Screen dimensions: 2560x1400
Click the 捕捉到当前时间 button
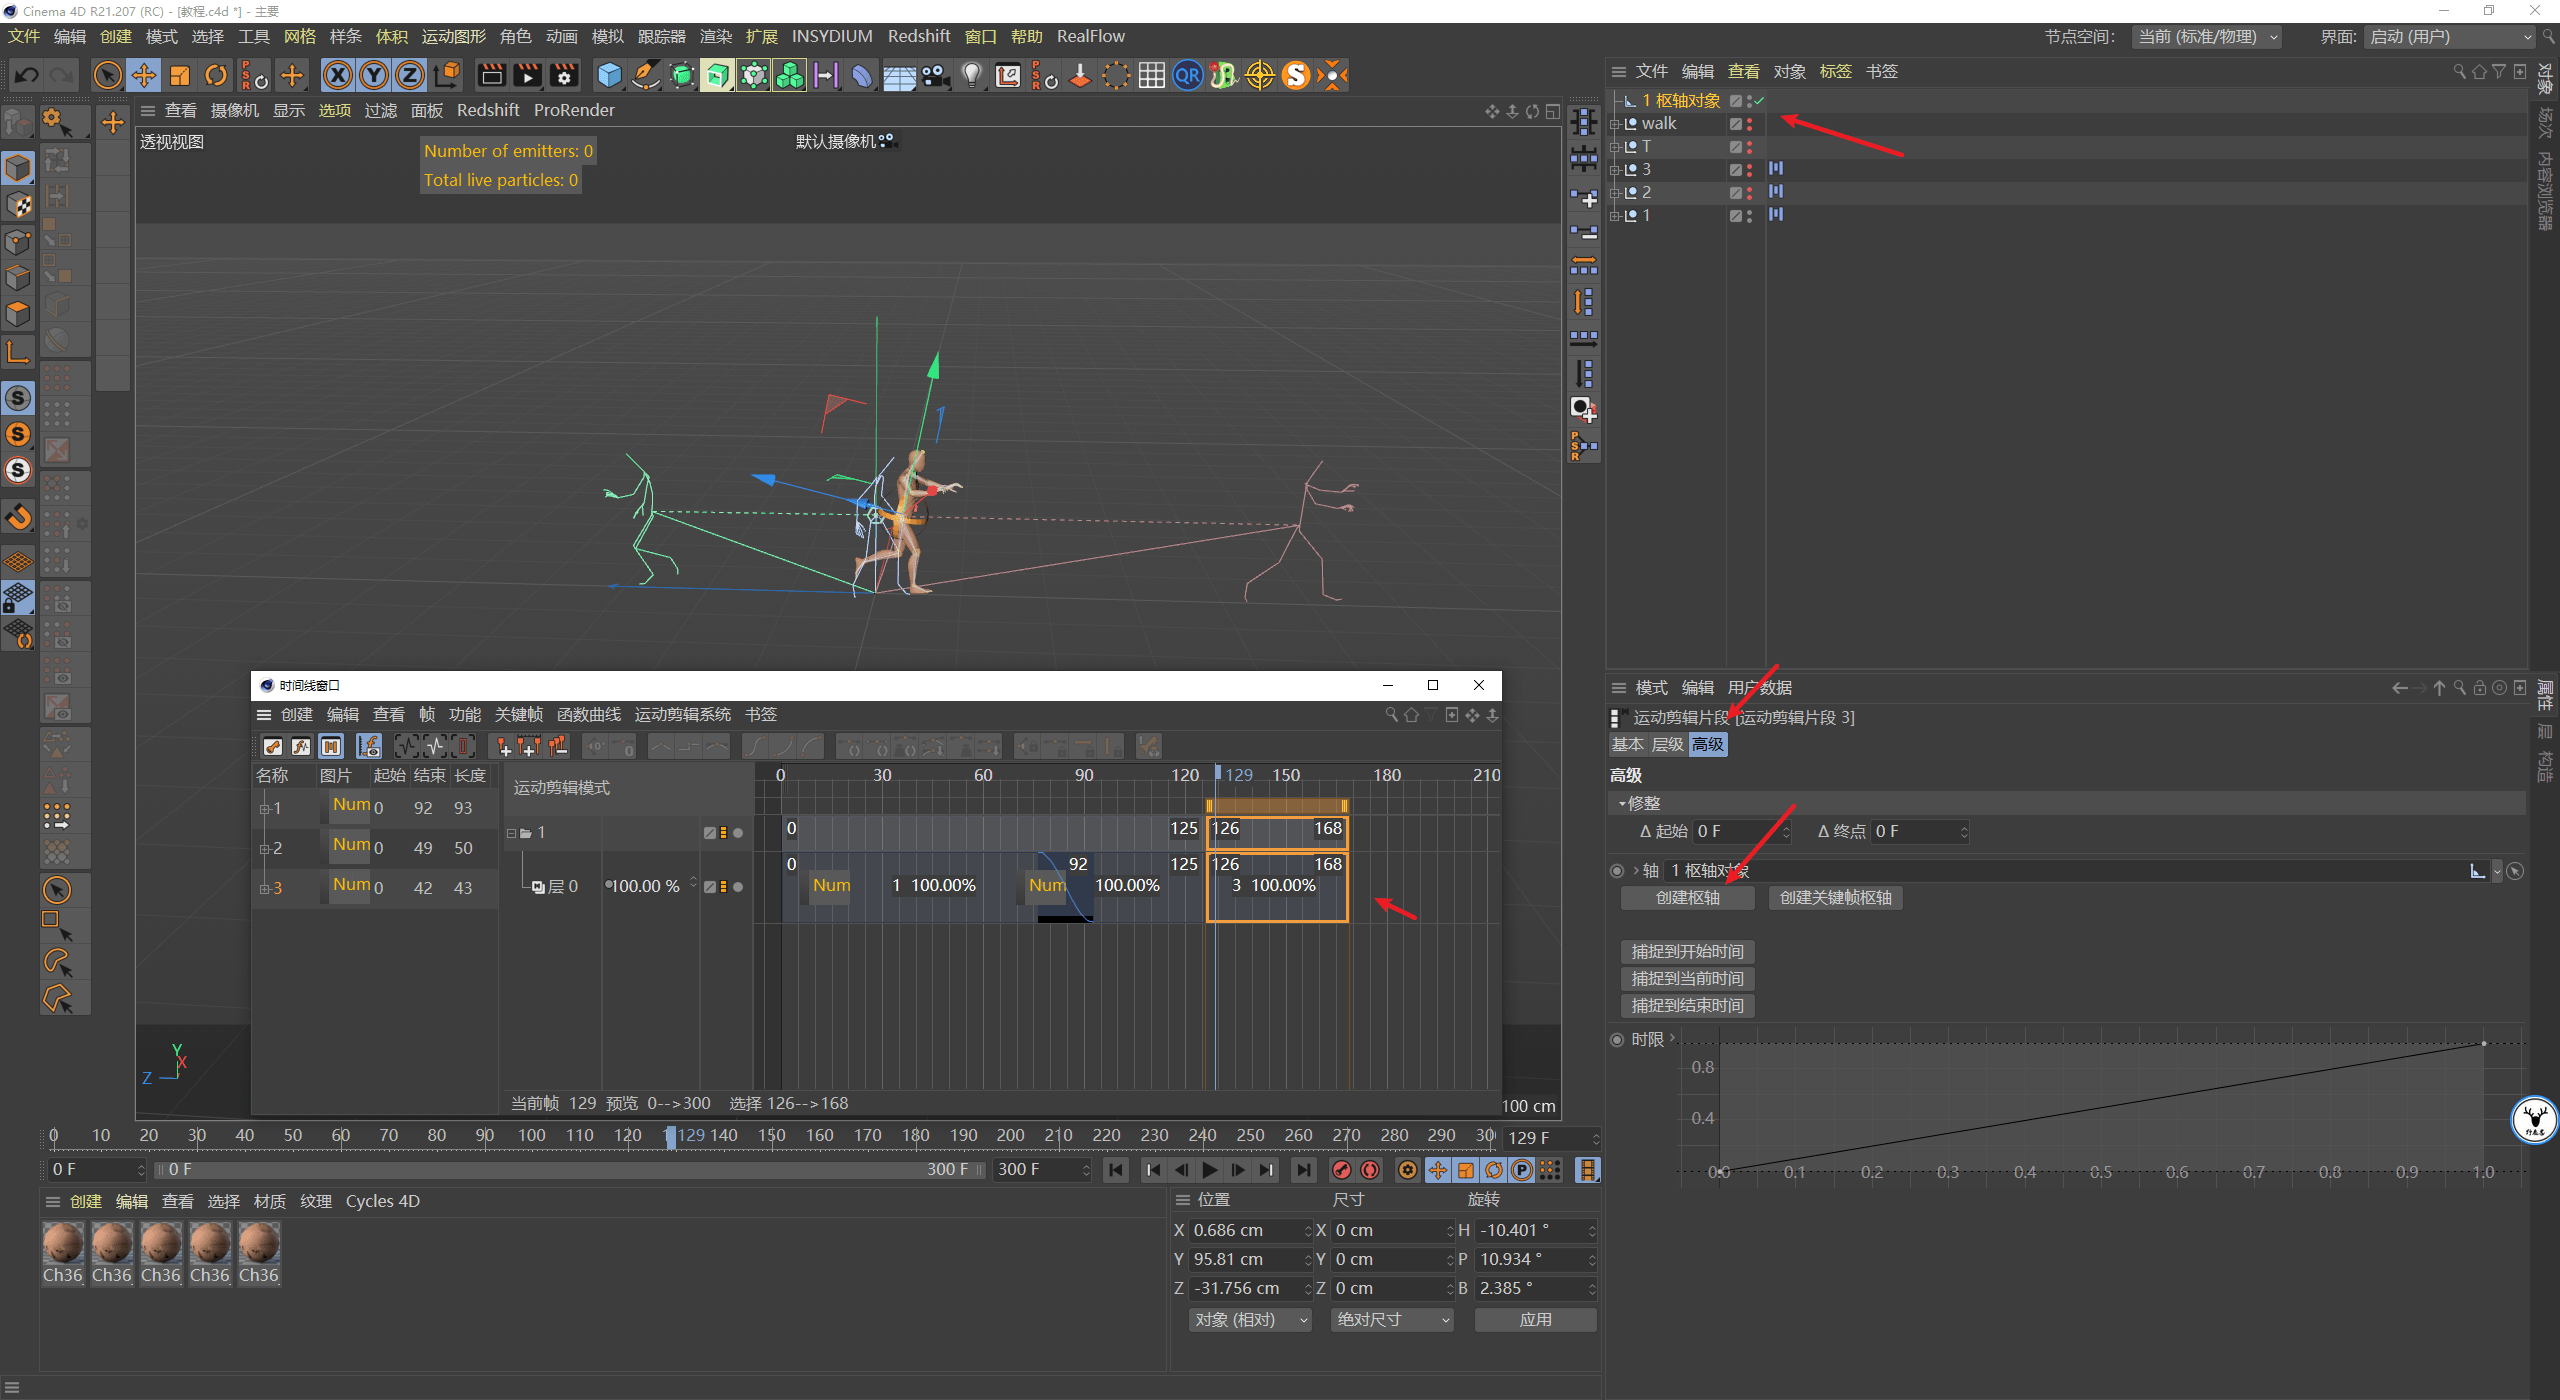click(1687, 979)
